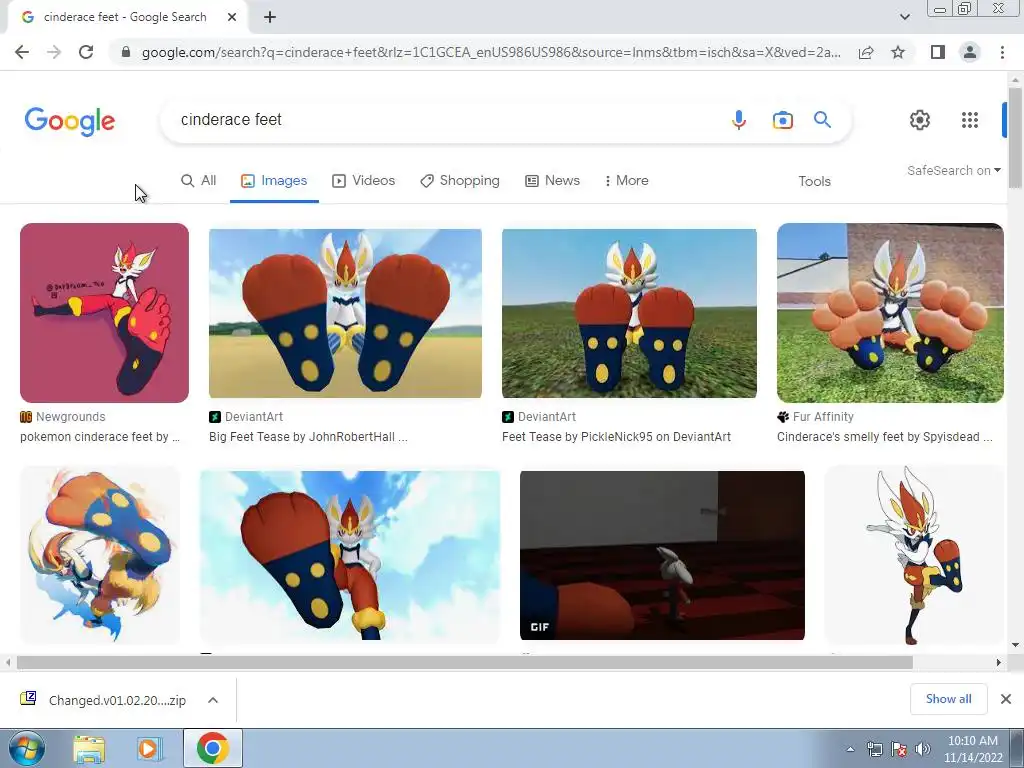Go back to the previous page
This screenshot has width=1024, height=768.
pos(22,52)
